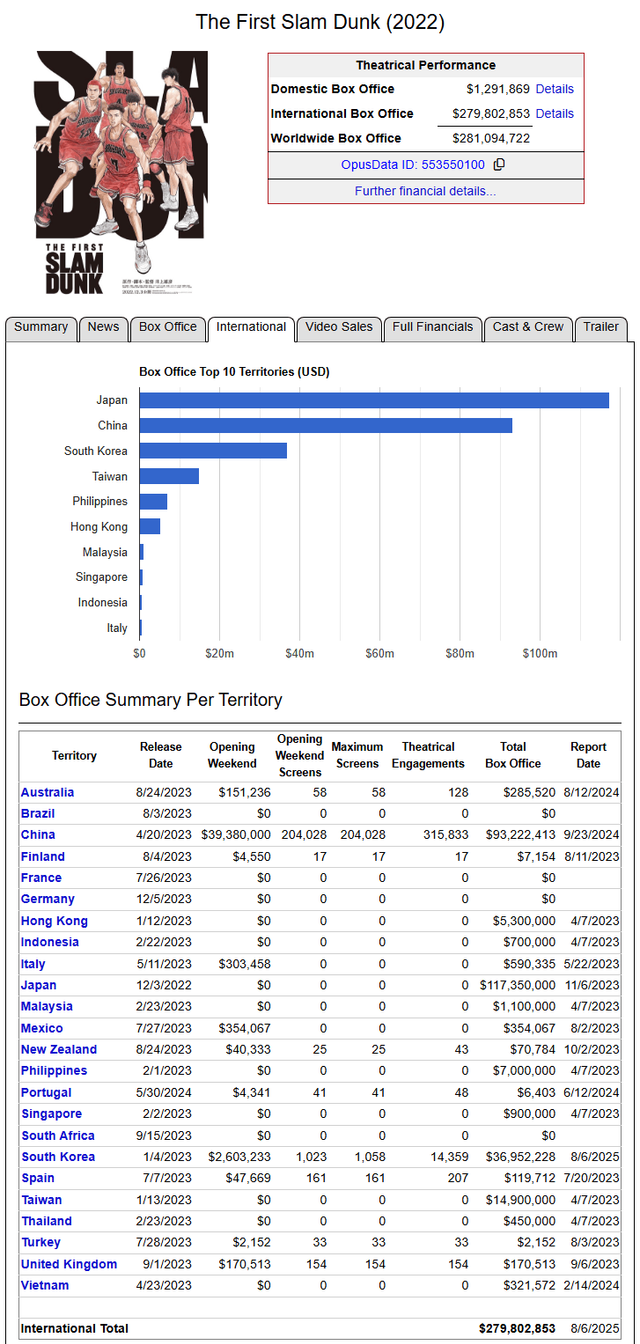Select the Video Sales tab
Screen dimensions: 640x1344
[x=339, y=327]
